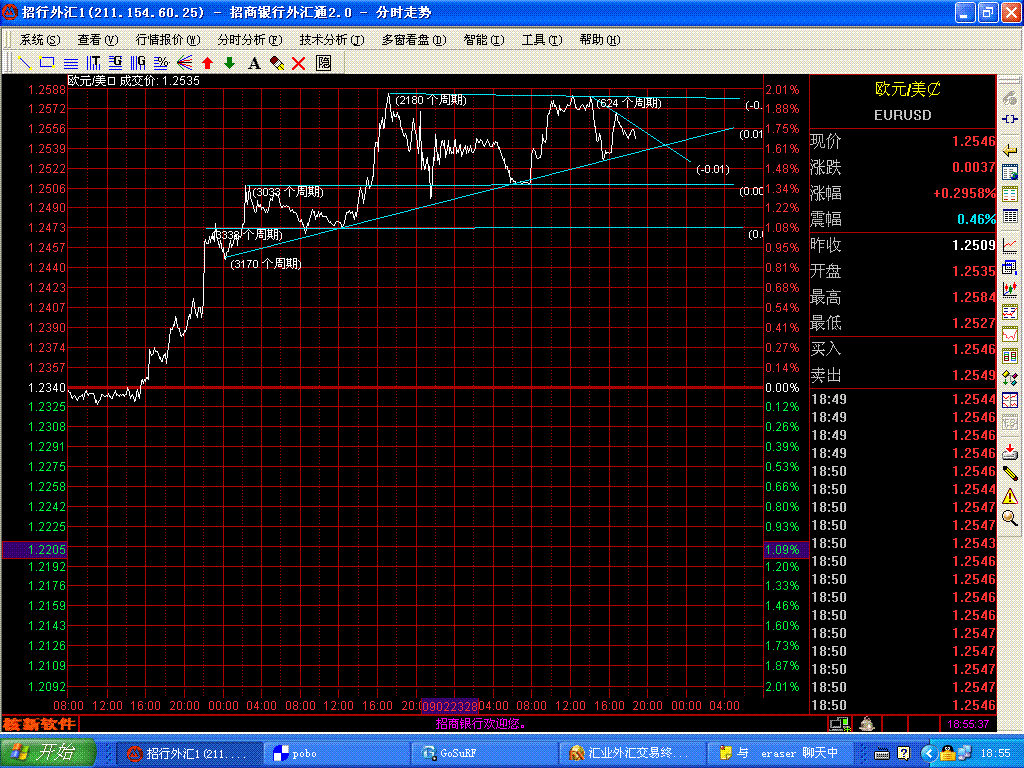The height and width of the screenshot is (768, 1024).
Task: Open the 行情报价 menu
Action: tap(168, 40)
